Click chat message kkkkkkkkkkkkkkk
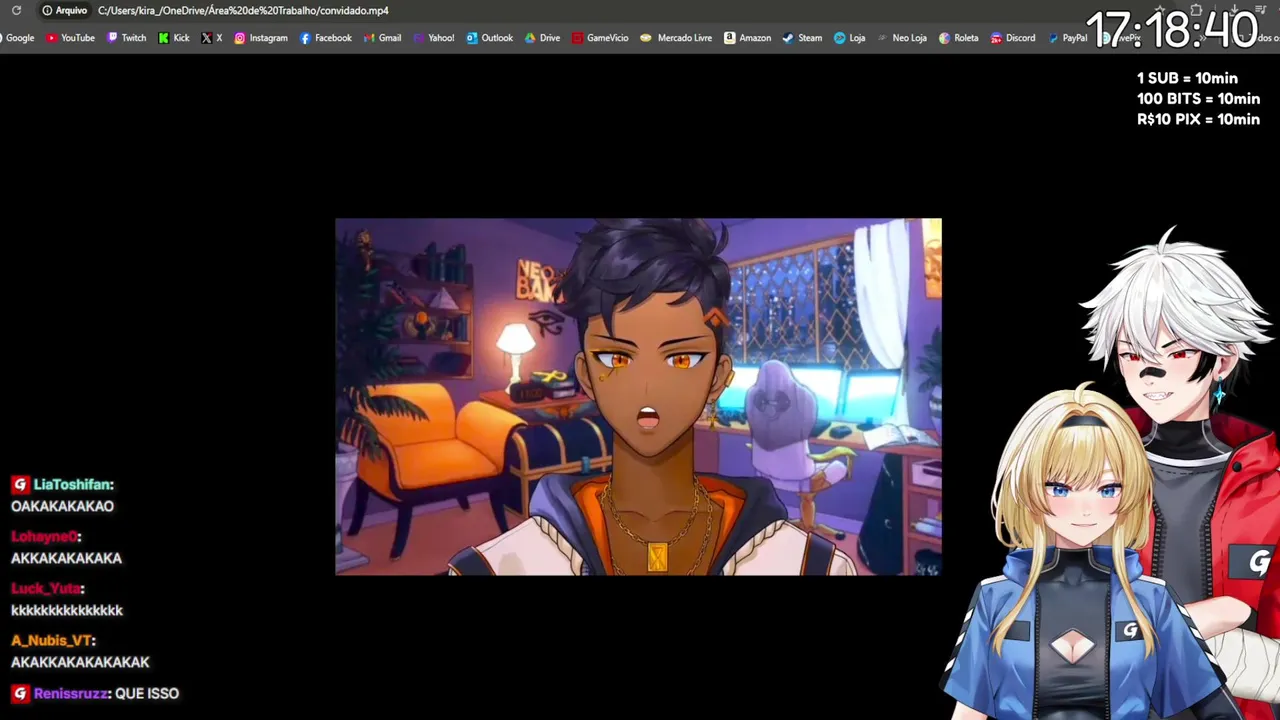Screen dimensions: 1280x720 coord(67,610)
